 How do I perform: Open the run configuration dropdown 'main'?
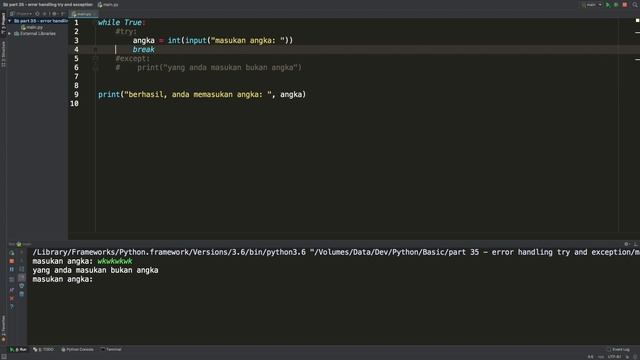[591, 5]
